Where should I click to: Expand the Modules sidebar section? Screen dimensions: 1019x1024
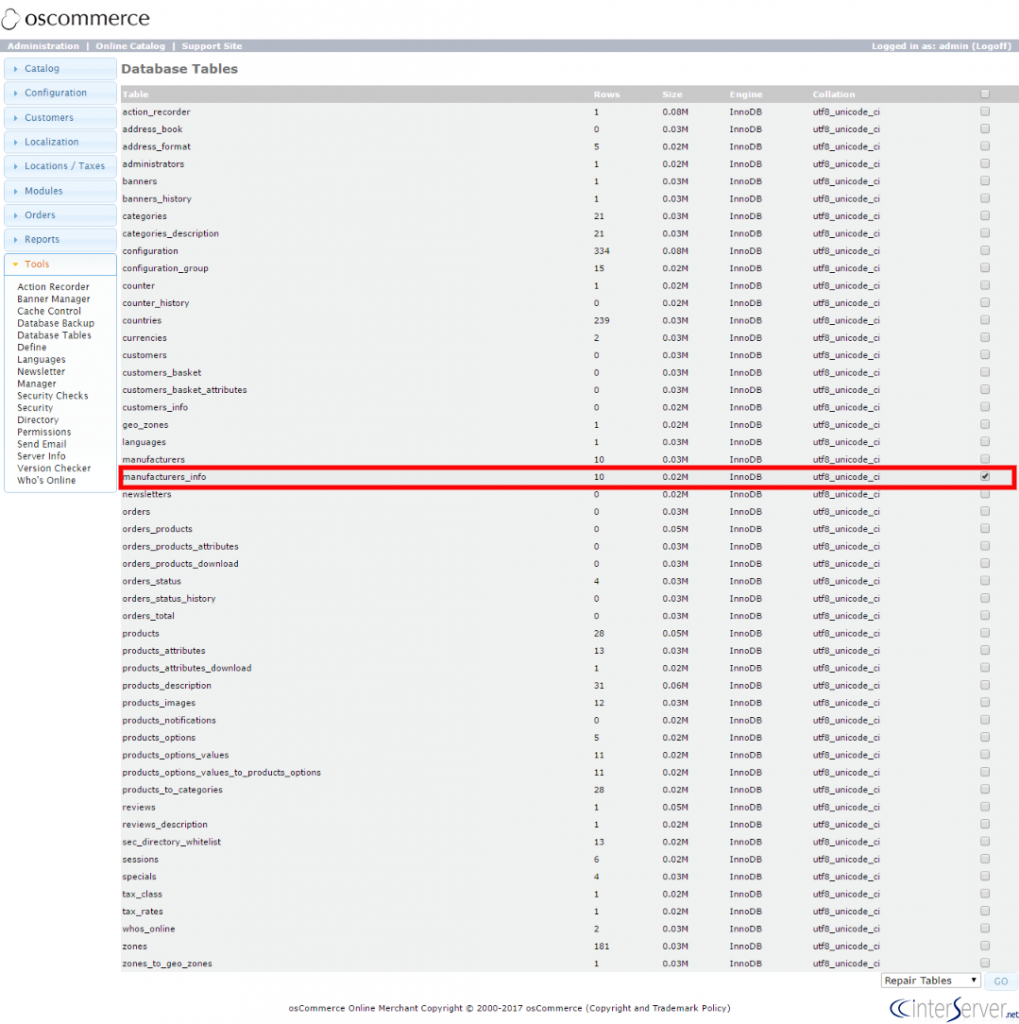point(60,191)
